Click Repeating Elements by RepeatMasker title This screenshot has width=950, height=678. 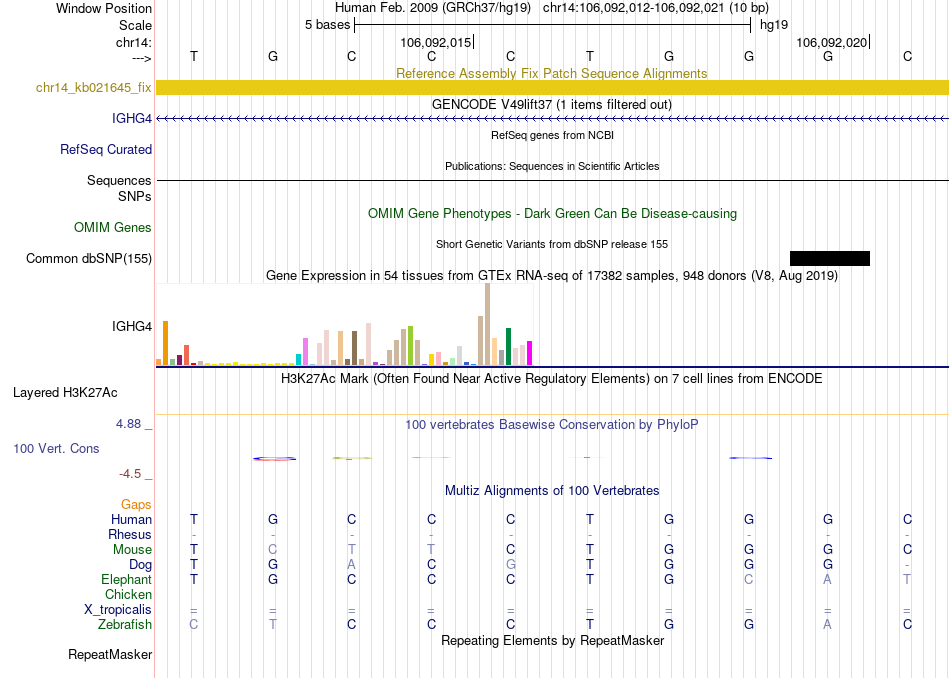pos(553,641)
